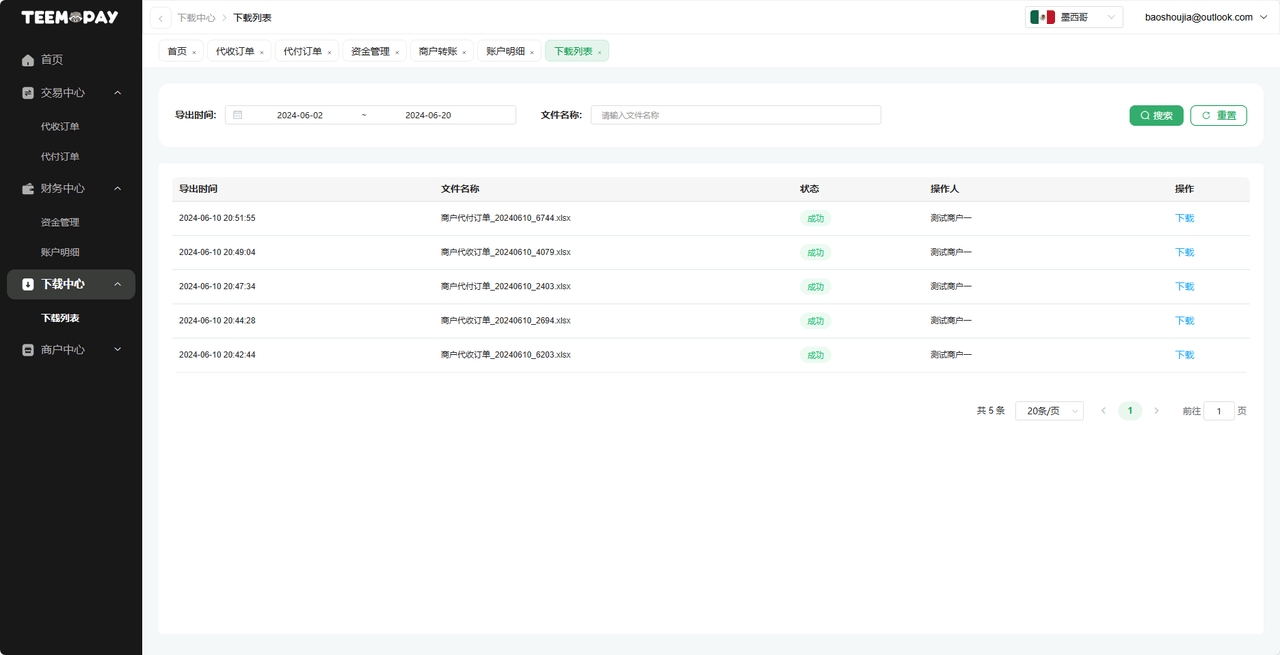This screenshot has width=1280, height=655.
Task: Close the 代付订单 tab
Action: 329,52
